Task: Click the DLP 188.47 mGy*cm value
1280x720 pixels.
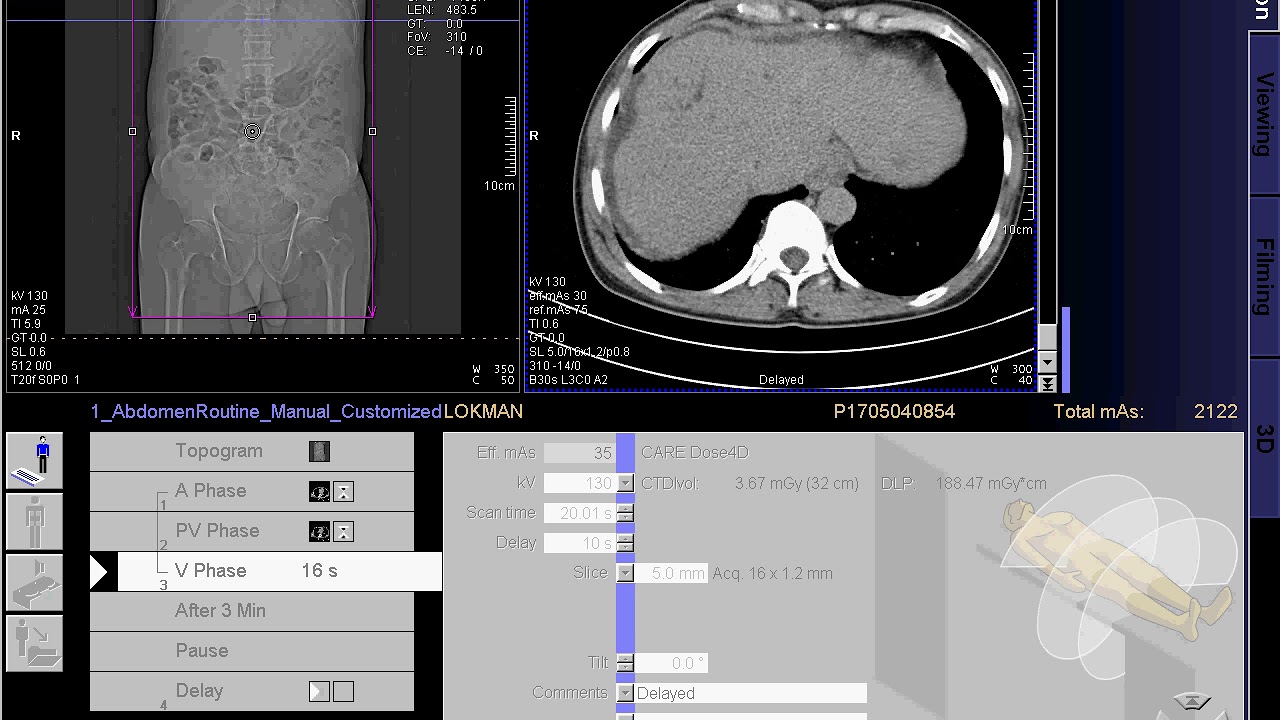Action: tap(991, 483)
